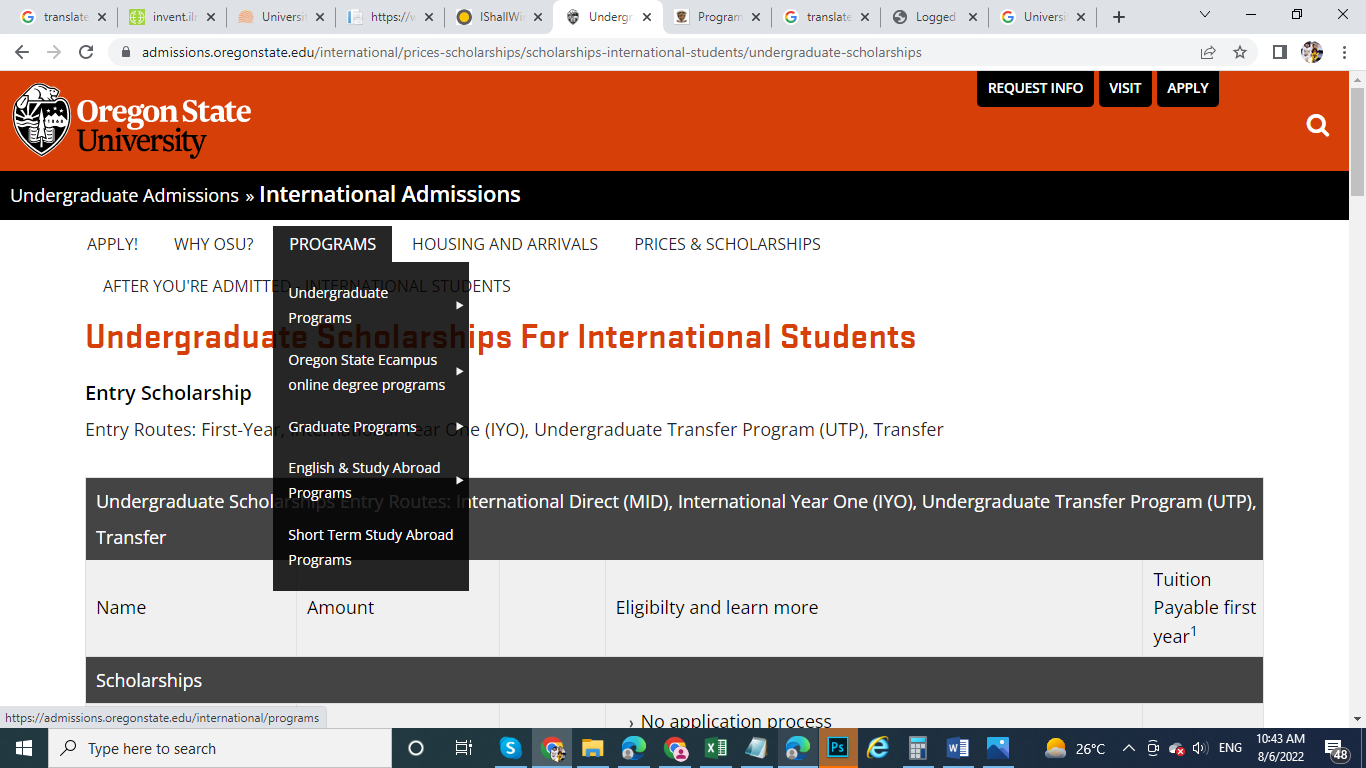Open the Chrome profile avatar
Screen dimensions: 1366x768
1312,52
